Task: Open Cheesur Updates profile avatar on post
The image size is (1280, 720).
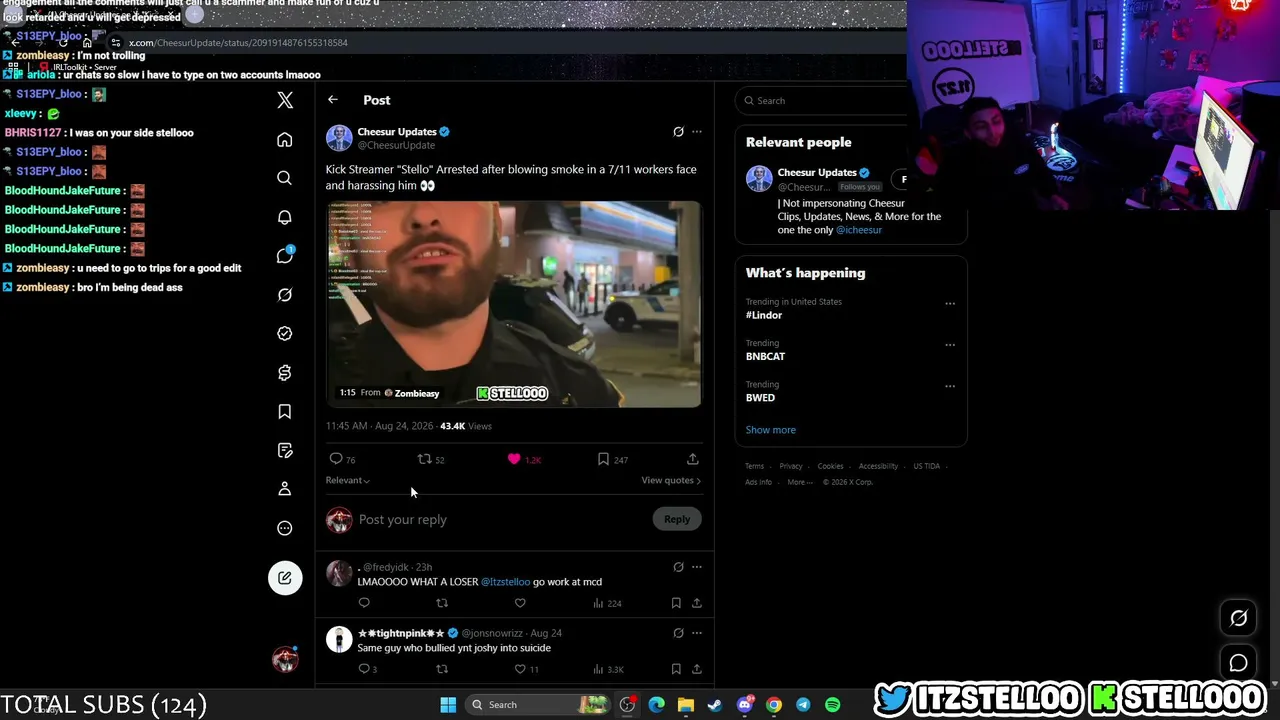Action: tap(339, 138)
